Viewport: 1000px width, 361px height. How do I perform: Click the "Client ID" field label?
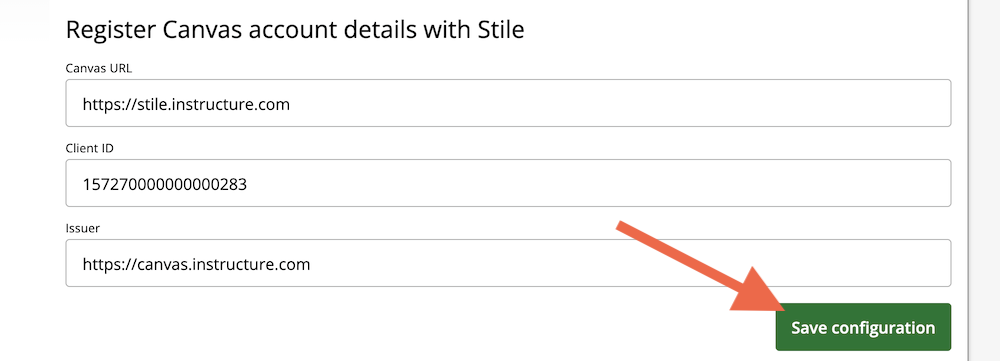89,148
